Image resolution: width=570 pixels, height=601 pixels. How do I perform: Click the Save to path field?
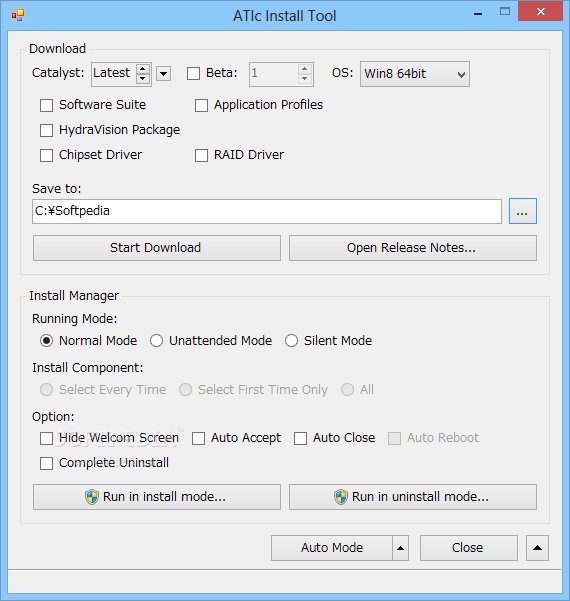(267, 211)
